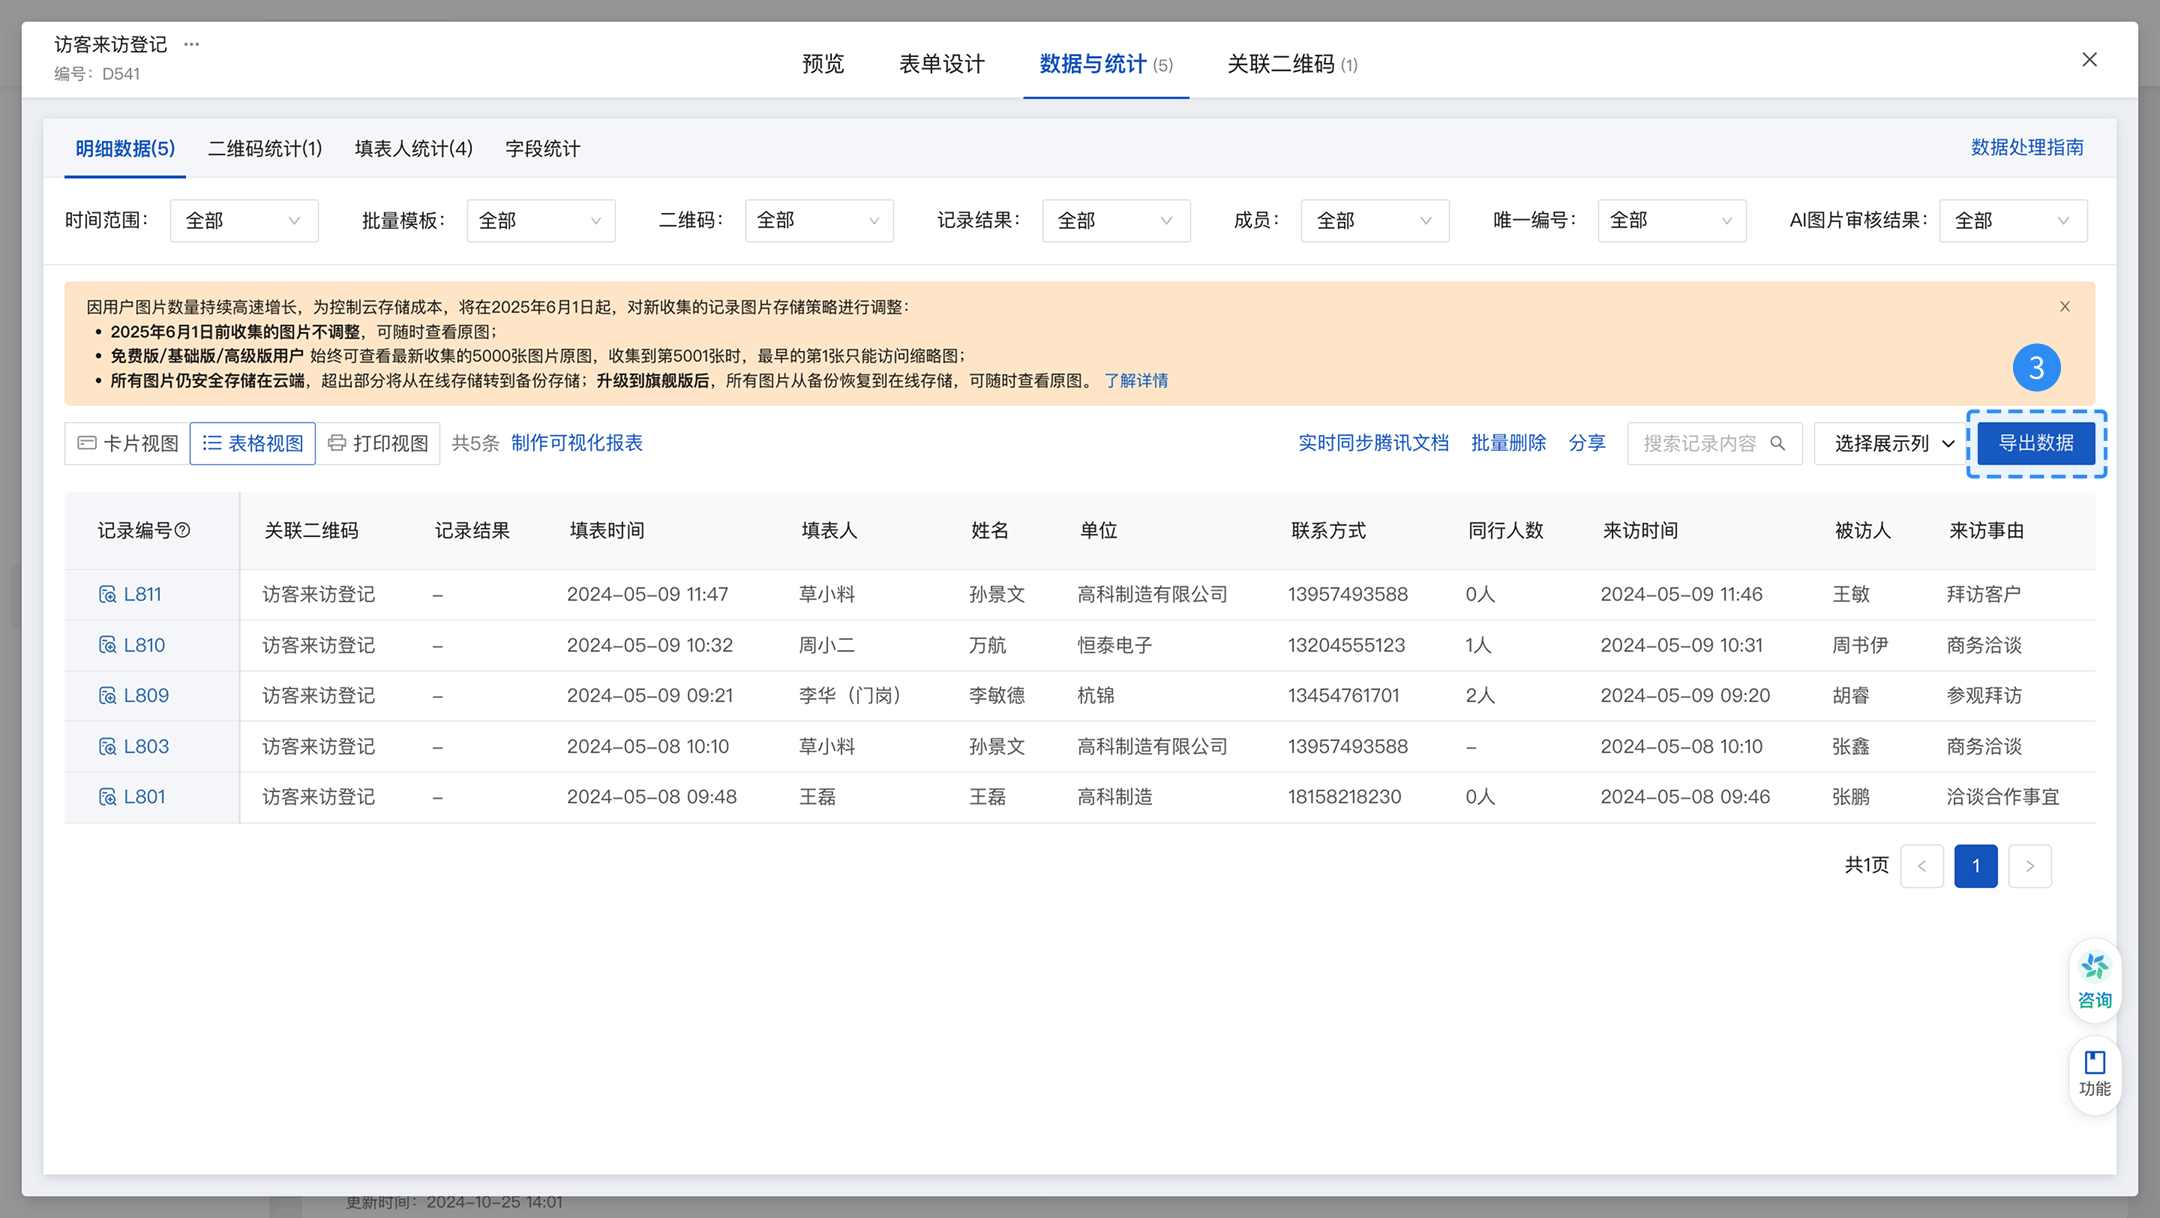
Task: Click the 编号：D541 form number text
Action: pyautogui.click(x=97, y=74)
